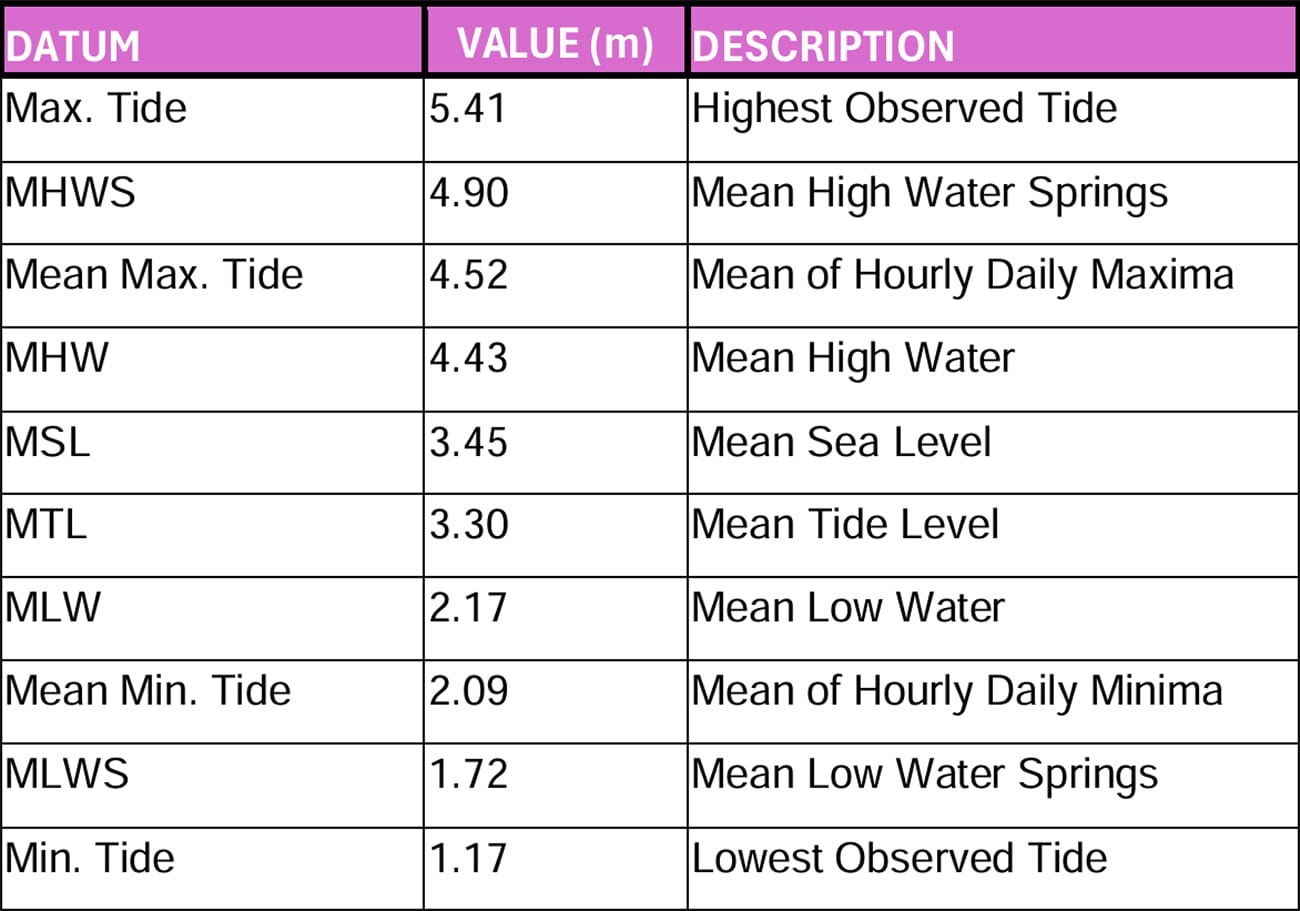Image resolution: width=1300 pixels, height=911 pixels.
Task: Select the Highest Observed Tide description
Action: (904, 108)
